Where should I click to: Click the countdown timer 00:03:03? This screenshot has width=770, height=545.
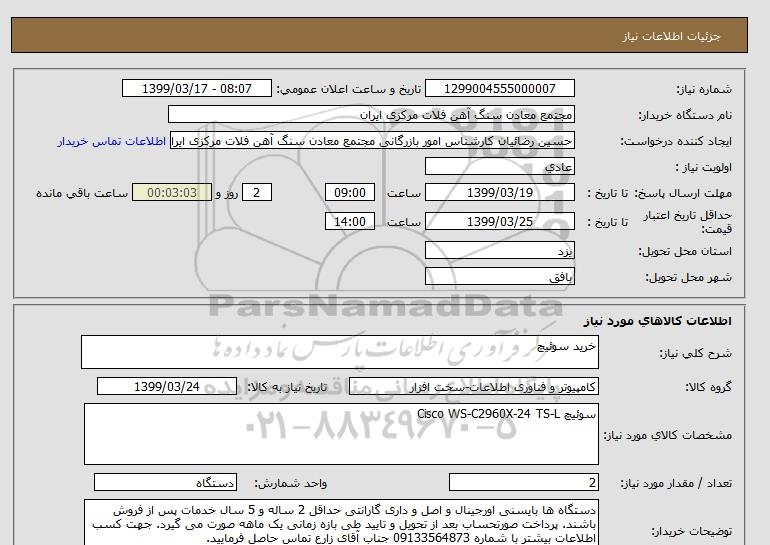172,192
